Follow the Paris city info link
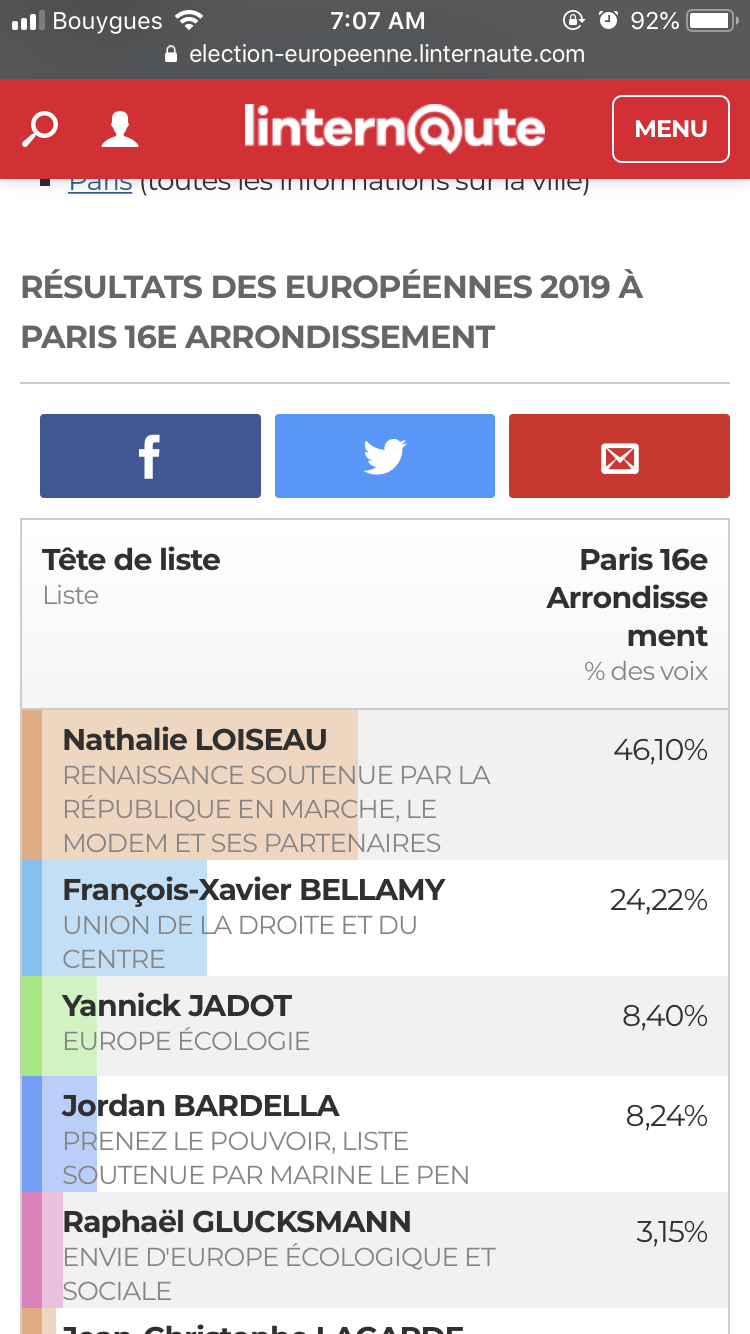 click(x=100, y=183)
